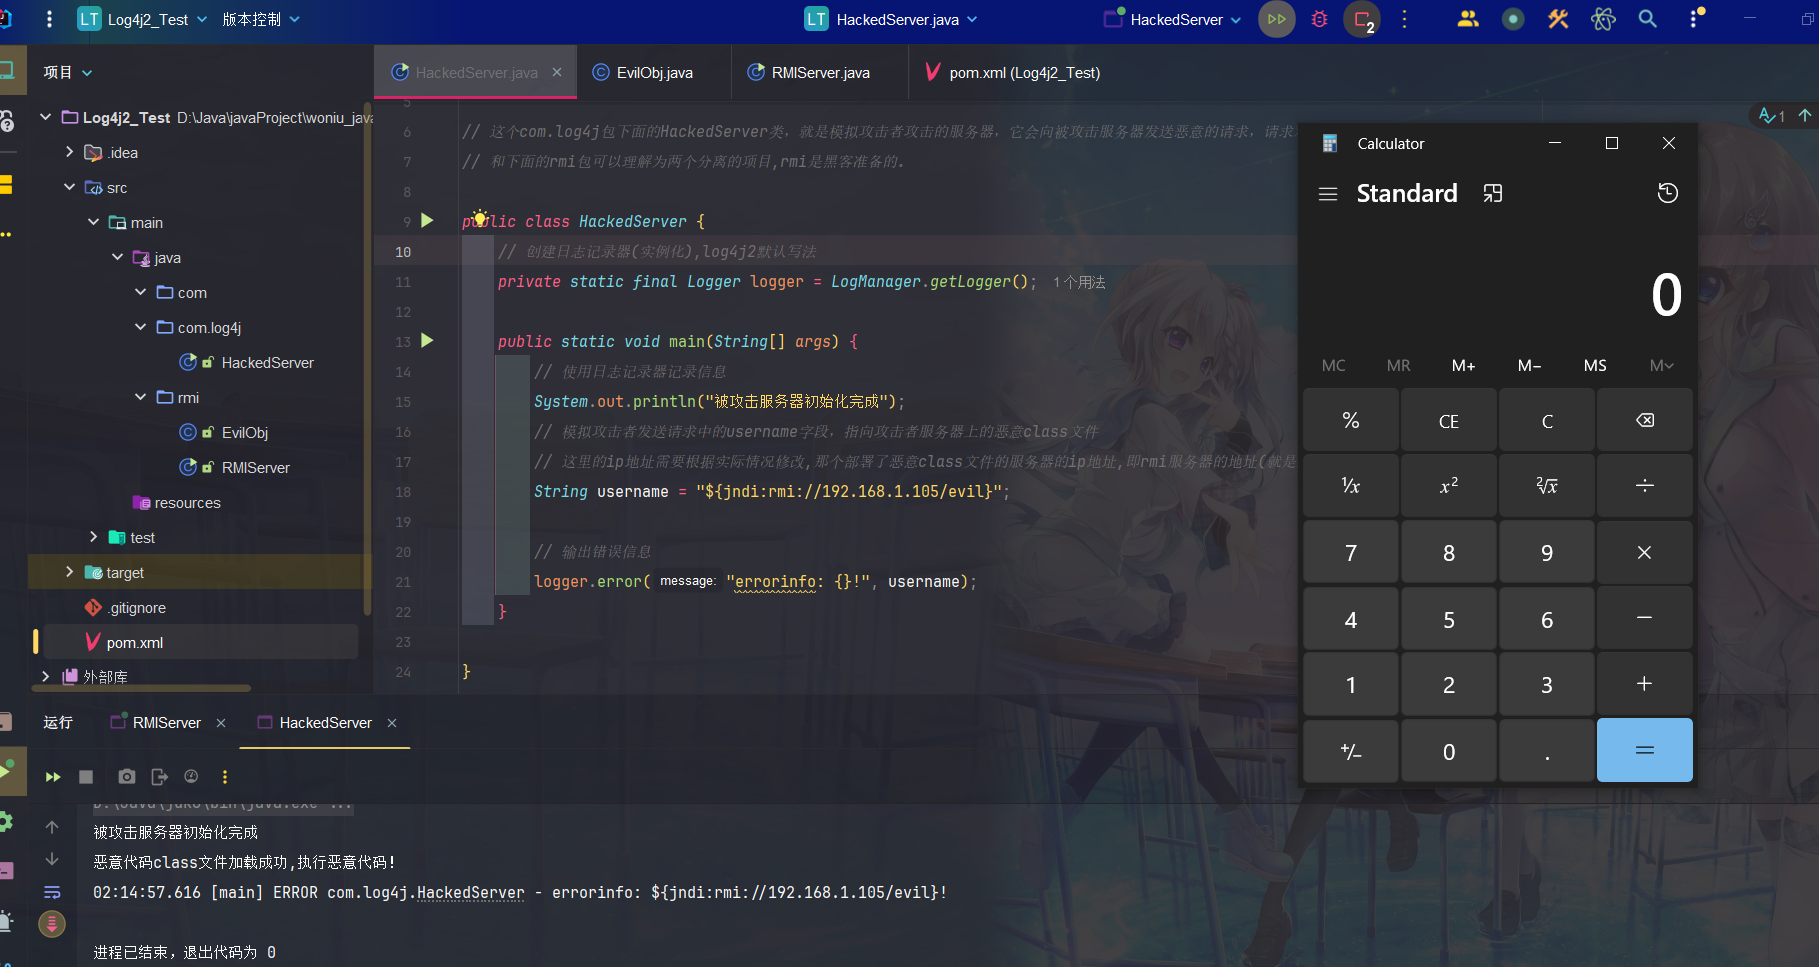Select pom.xml in project tree
This screenshot has width=1819, height=967.
[134, 642]
